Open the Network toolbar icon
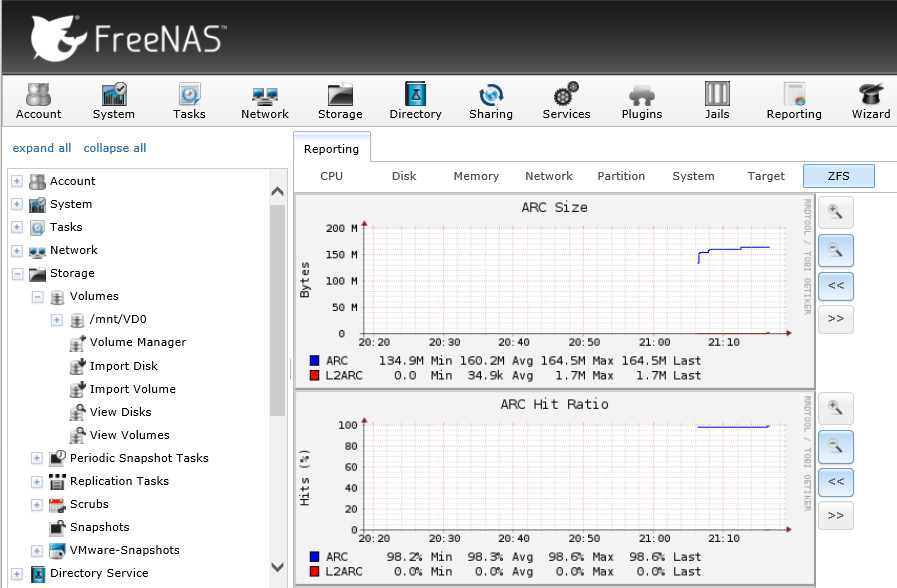This screenshot has height=588, width=897. pyautogui.click(x=265, y=101)
